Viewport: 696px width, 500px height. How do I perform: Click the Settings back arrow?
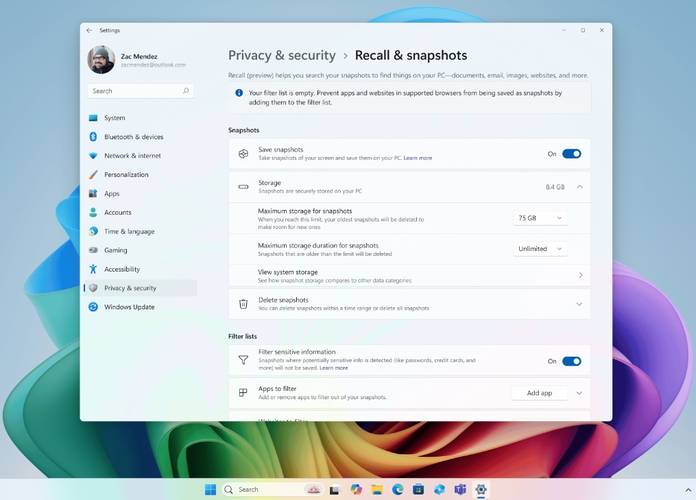[x=89, y=30]
